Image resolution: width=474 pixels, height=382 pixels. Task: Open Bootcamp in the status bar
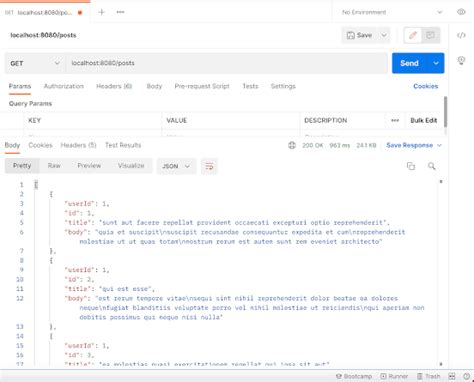354,376
